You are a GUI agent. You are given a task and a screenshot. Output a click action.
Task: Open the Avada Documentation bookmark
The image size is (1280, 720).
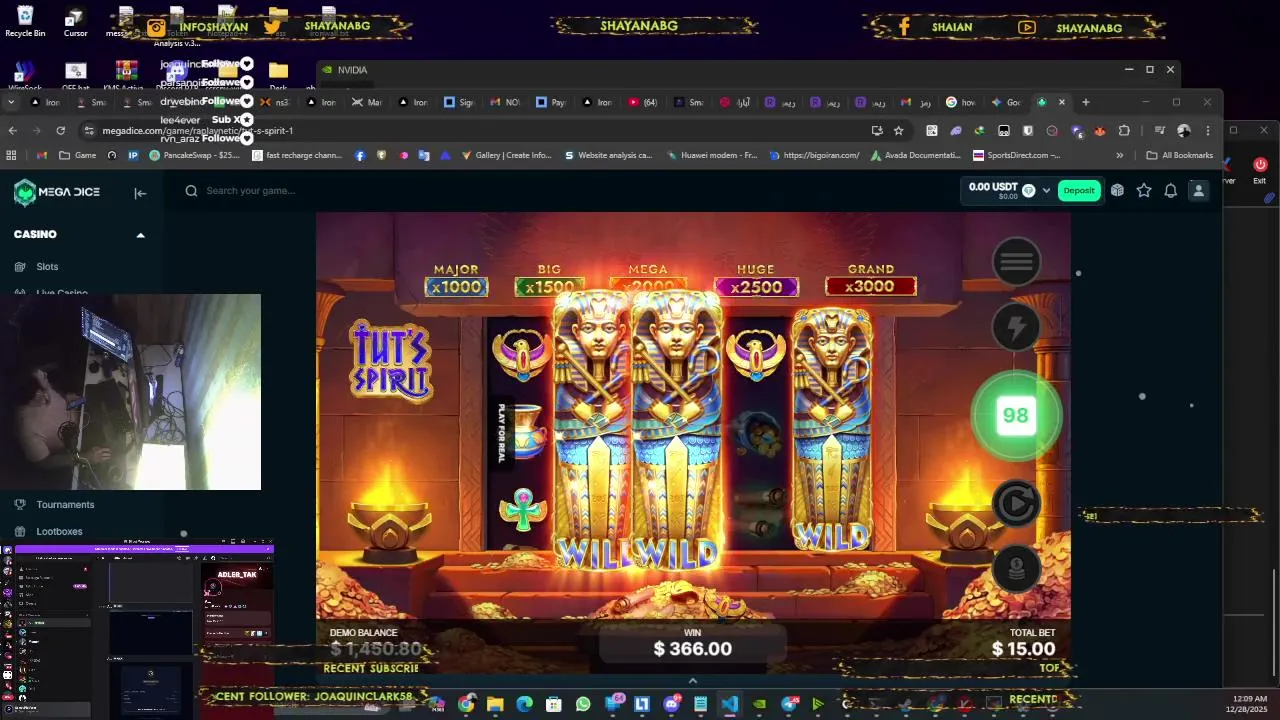click(916, 155)
